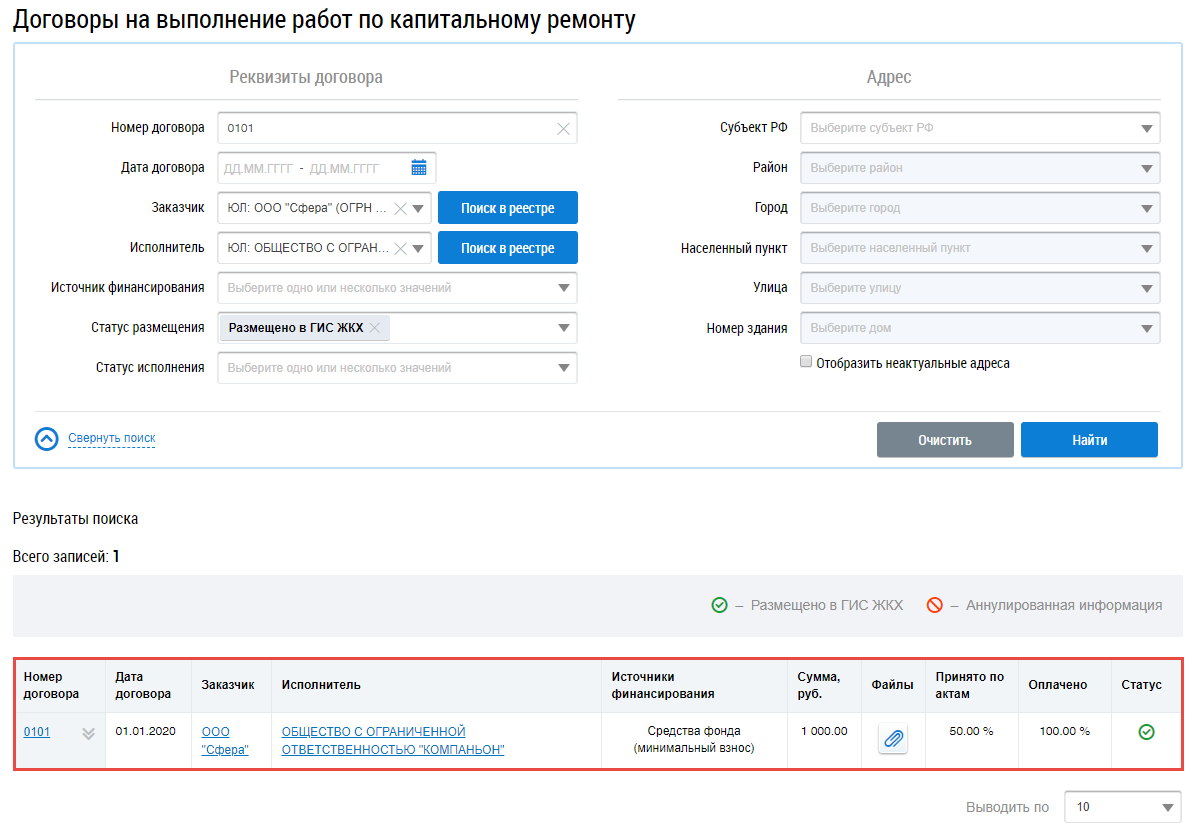Expand row details double-chevron for contract 0101
The image size is (1193, 835).
(88, 733)
